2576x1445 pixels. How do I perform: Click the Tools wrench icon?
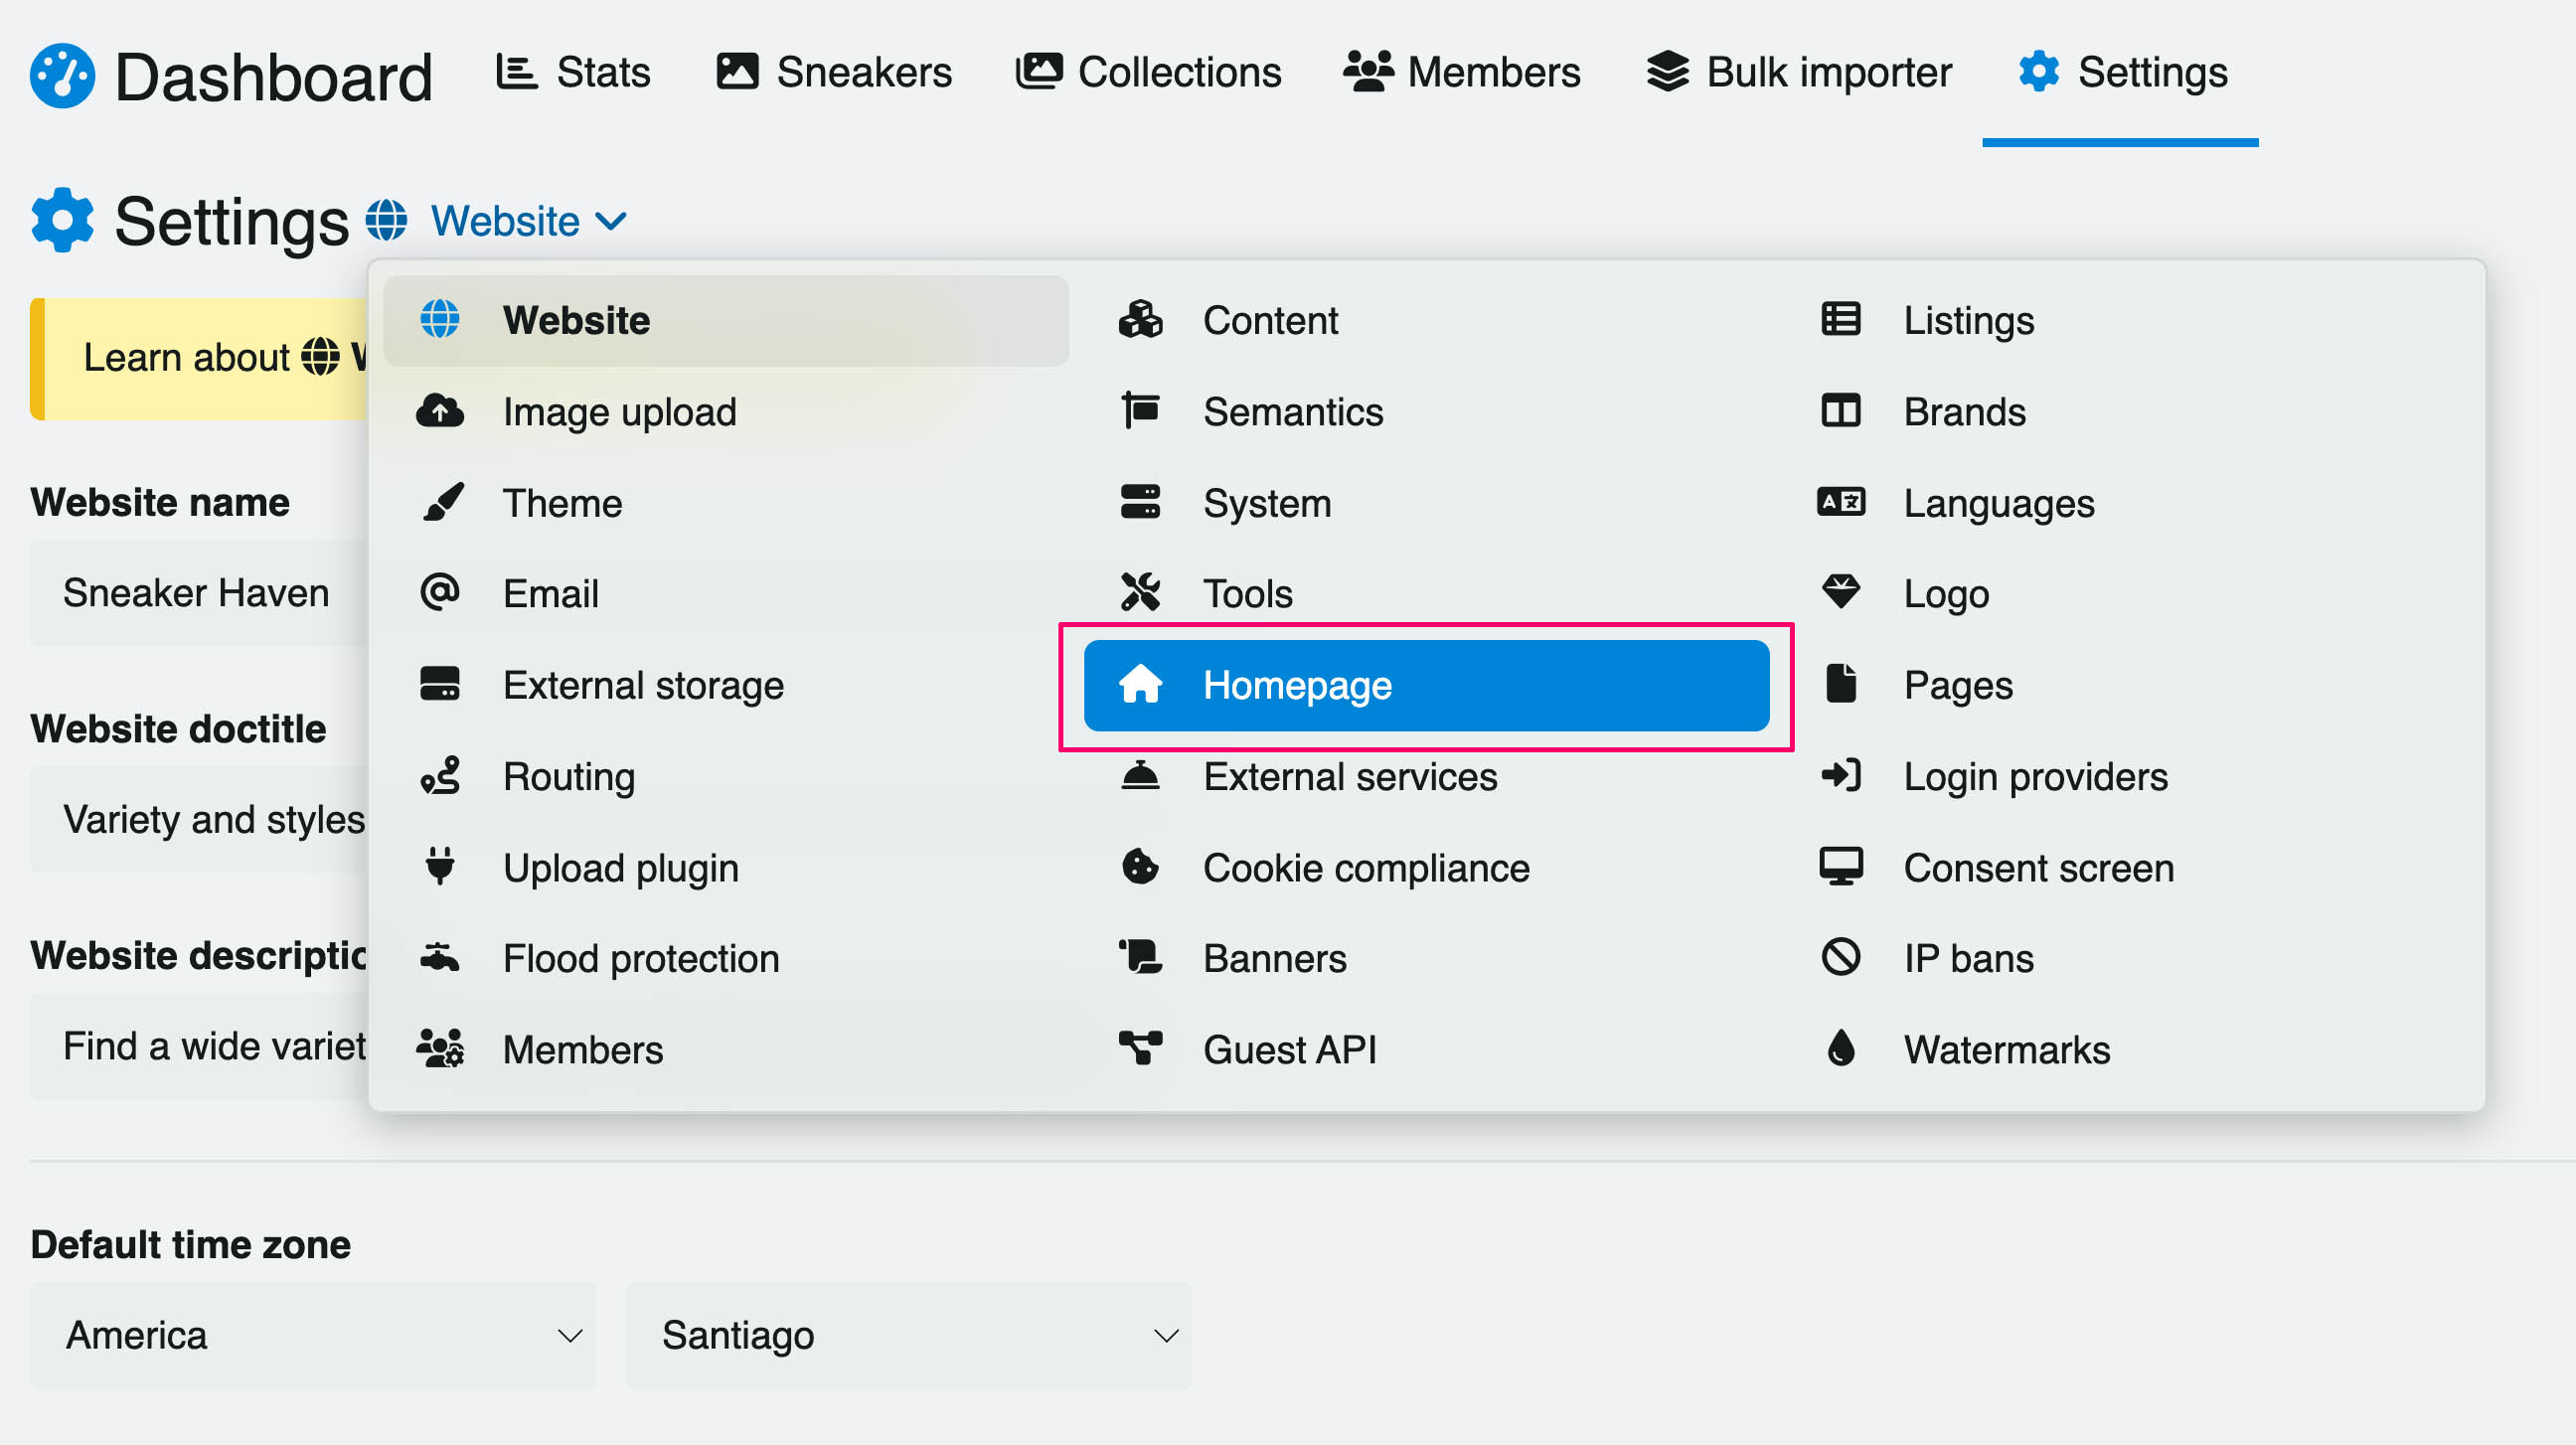click(x=1140, y=593)
